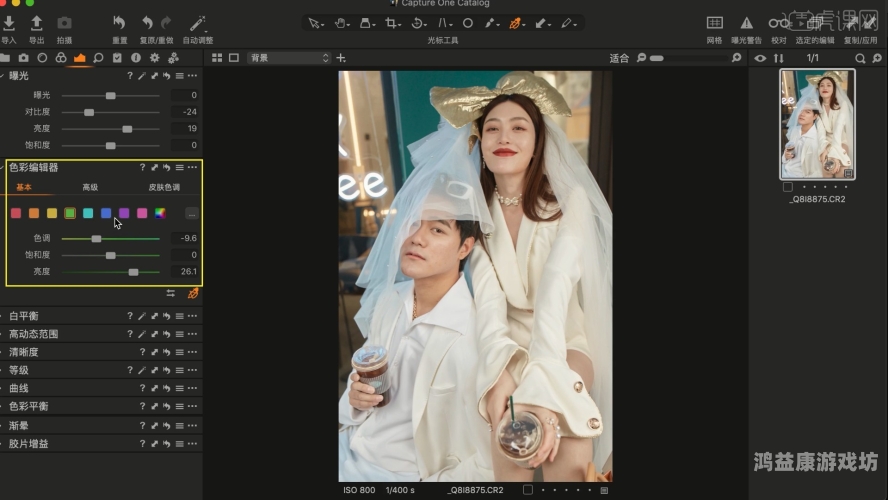Open the 背景 layer dropdown
This screenshot has width=888, height=500.
point(289,58)
